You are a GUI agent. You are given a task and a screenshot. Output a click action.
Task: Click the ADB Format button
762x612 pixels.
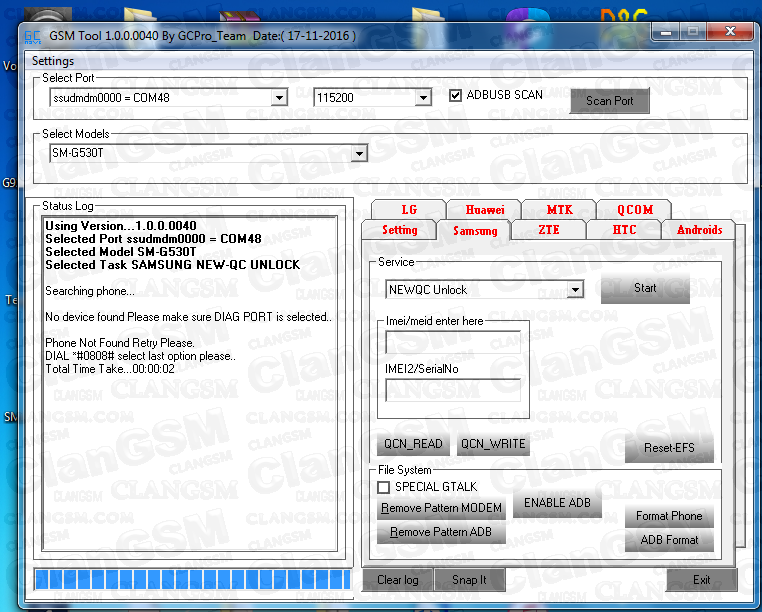[669, 540]
